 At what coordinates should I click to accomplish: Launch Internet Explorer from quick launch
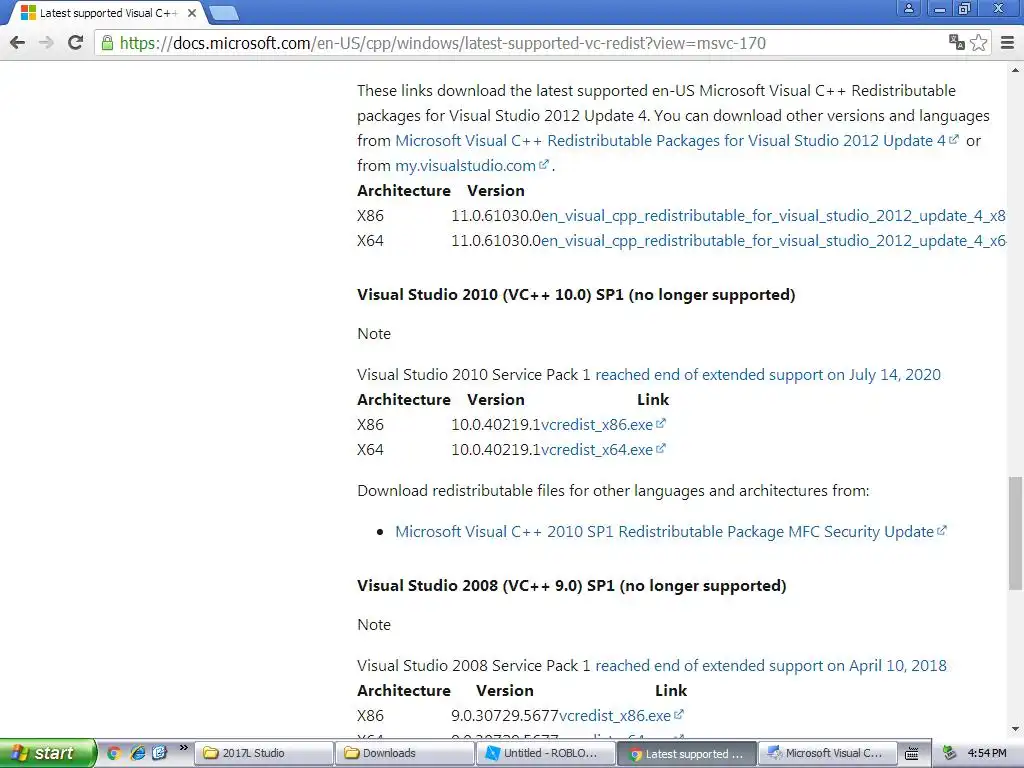[x=138, y=753]
